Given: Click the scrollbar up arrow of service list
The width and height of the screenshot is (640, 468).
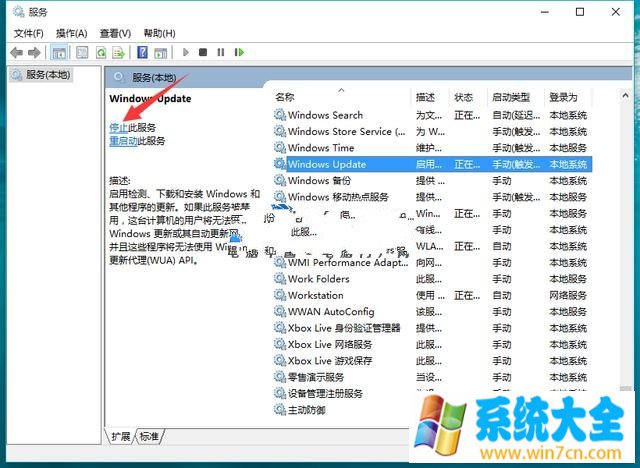Looking at the screenshot, I should [x=625, y=96].
